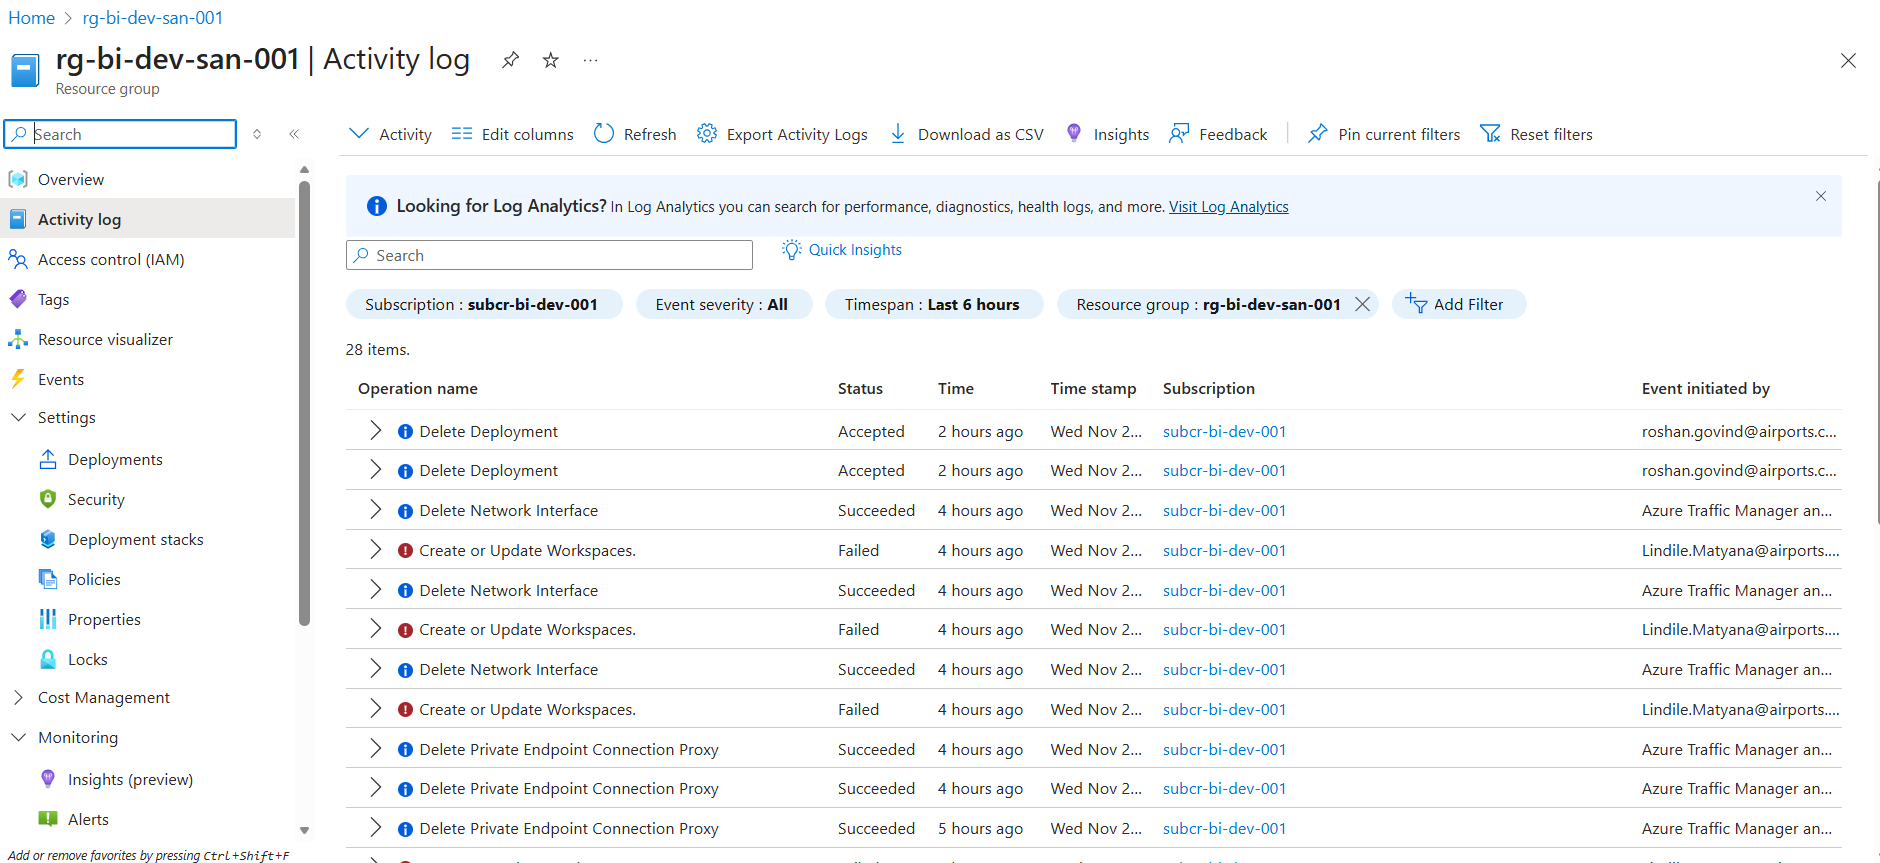Follow the Visit Log Analytics link

(x=1228, y=207)
